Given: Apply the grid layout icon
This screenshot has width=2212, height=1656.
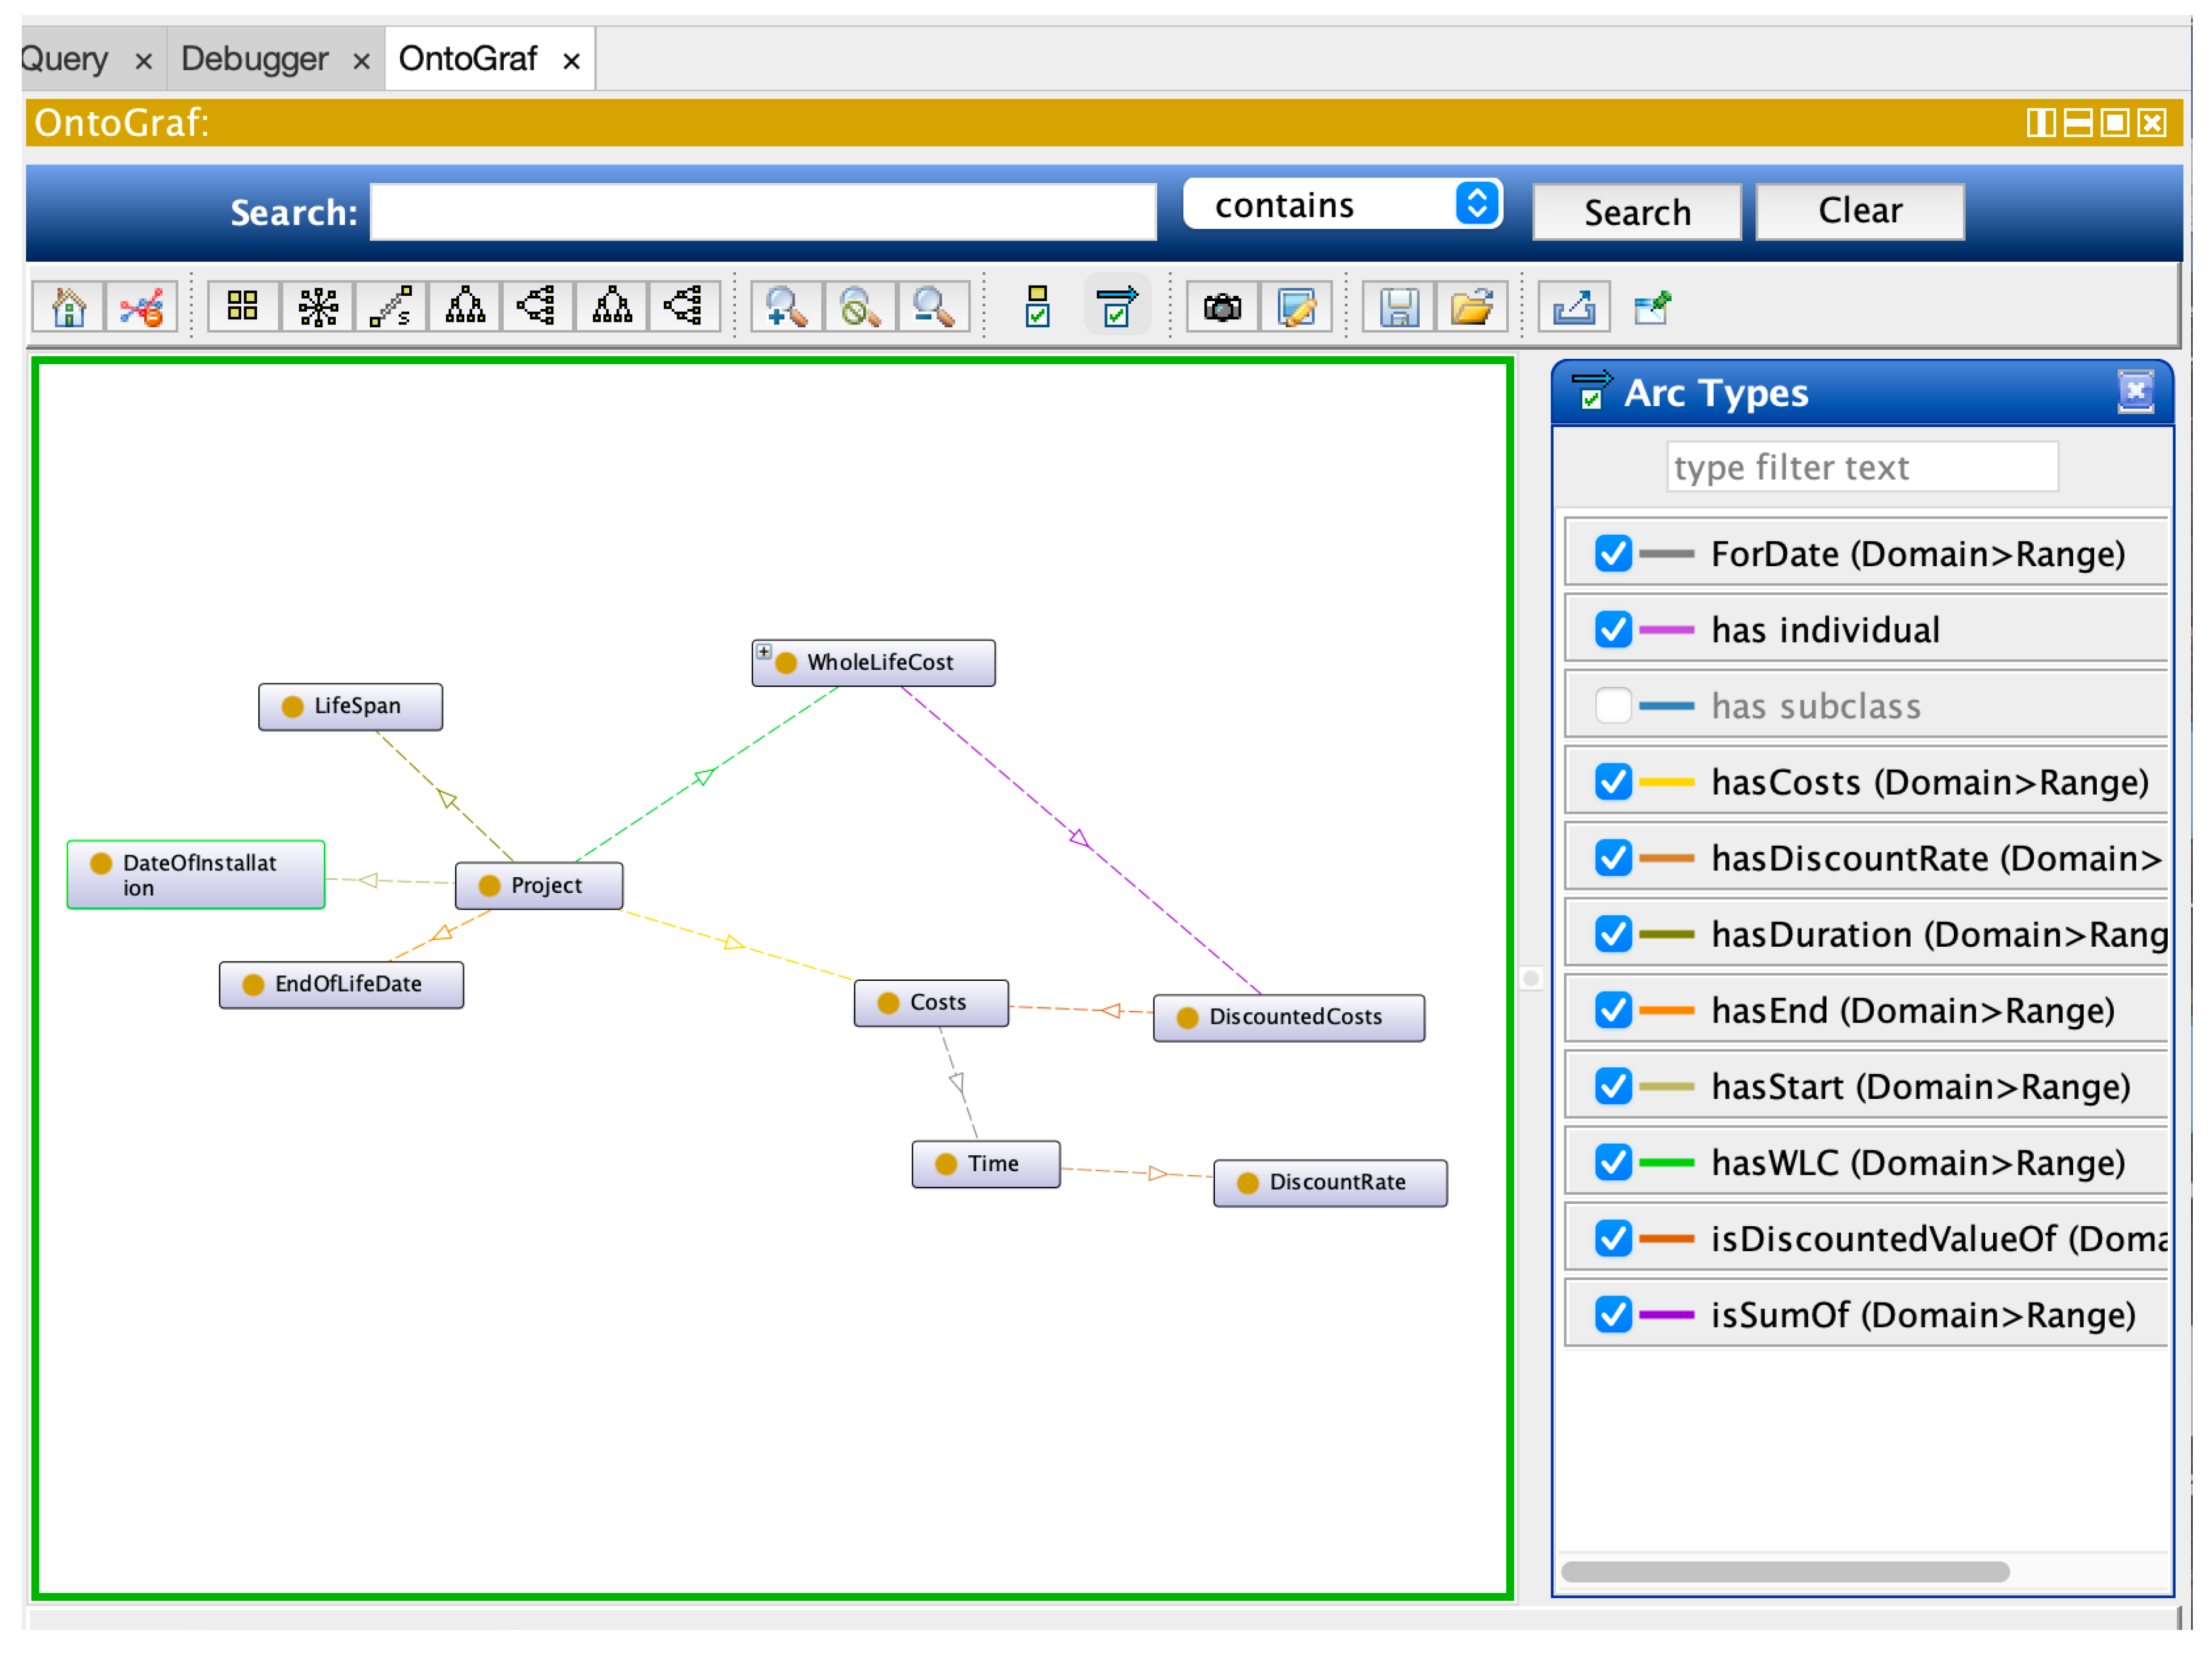Looking at the screenshot, I should pyautogui.click(x=243, y=307).
